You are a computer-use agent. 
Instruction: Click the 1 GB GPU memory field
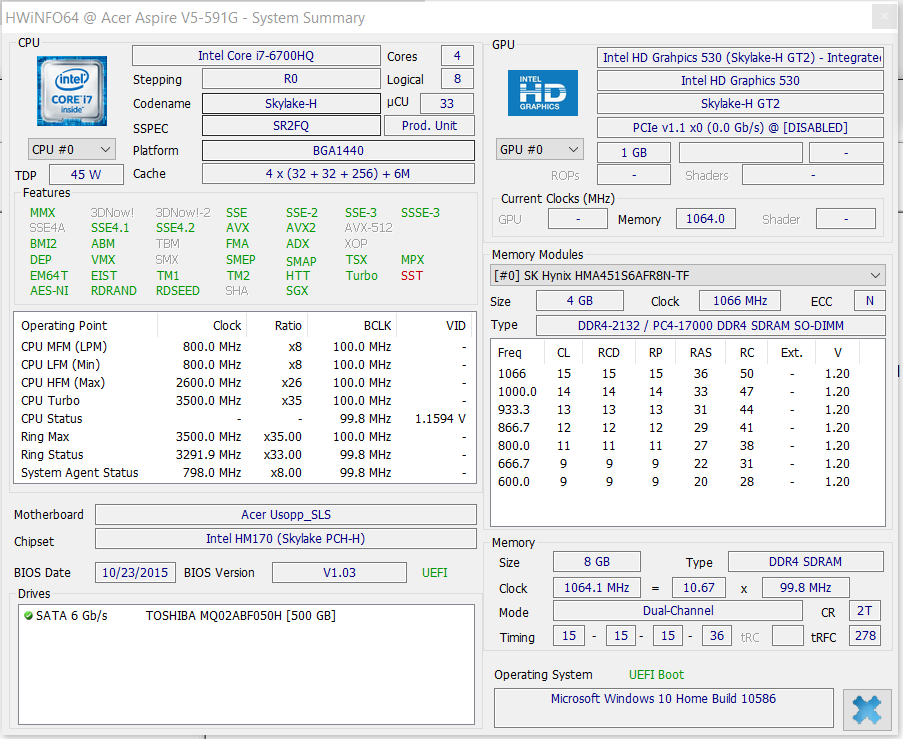tap(633, 153)
